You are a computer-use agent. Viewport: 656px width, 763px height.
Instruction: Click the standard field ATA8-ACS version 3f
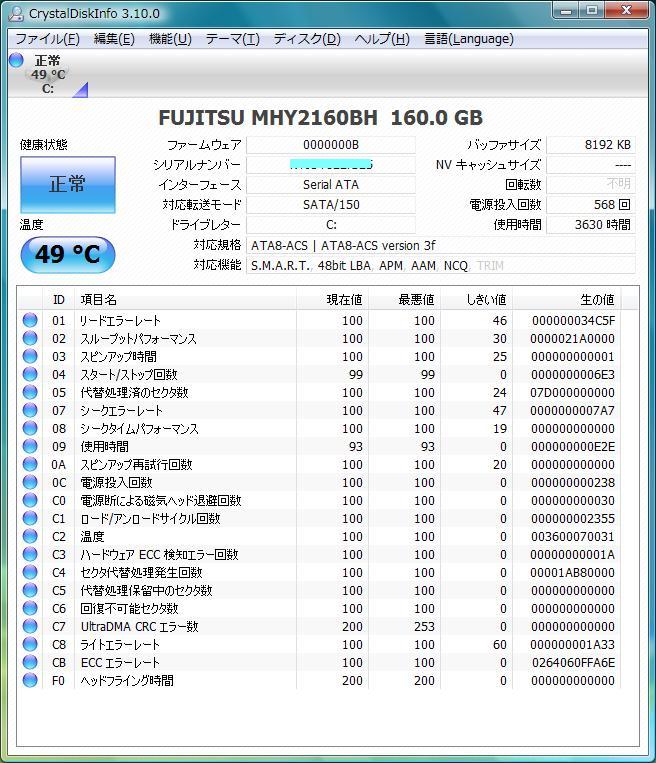point(440,246)
